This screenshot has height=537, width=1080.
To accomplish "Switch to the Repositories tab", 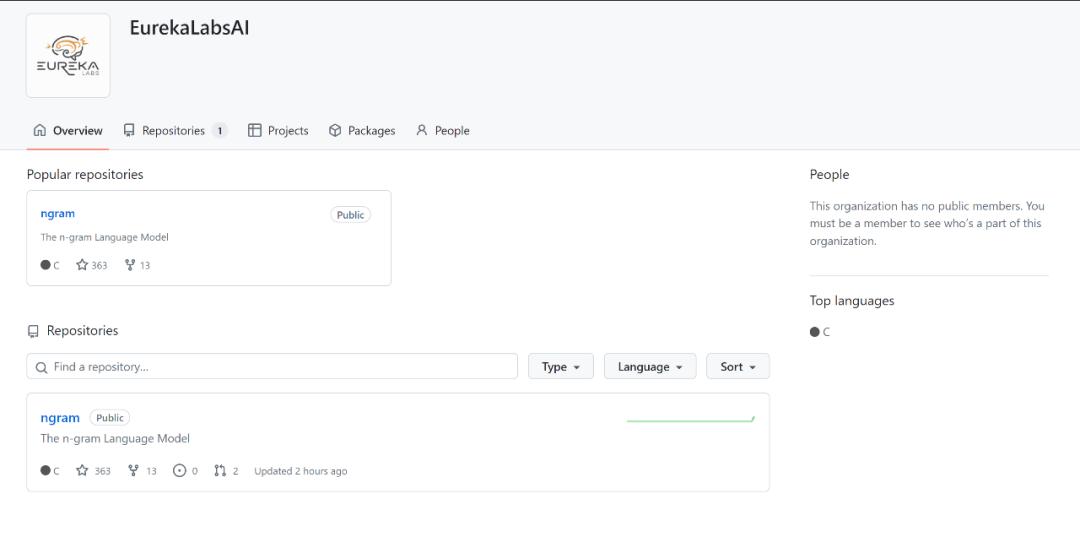I will [174, 131].
